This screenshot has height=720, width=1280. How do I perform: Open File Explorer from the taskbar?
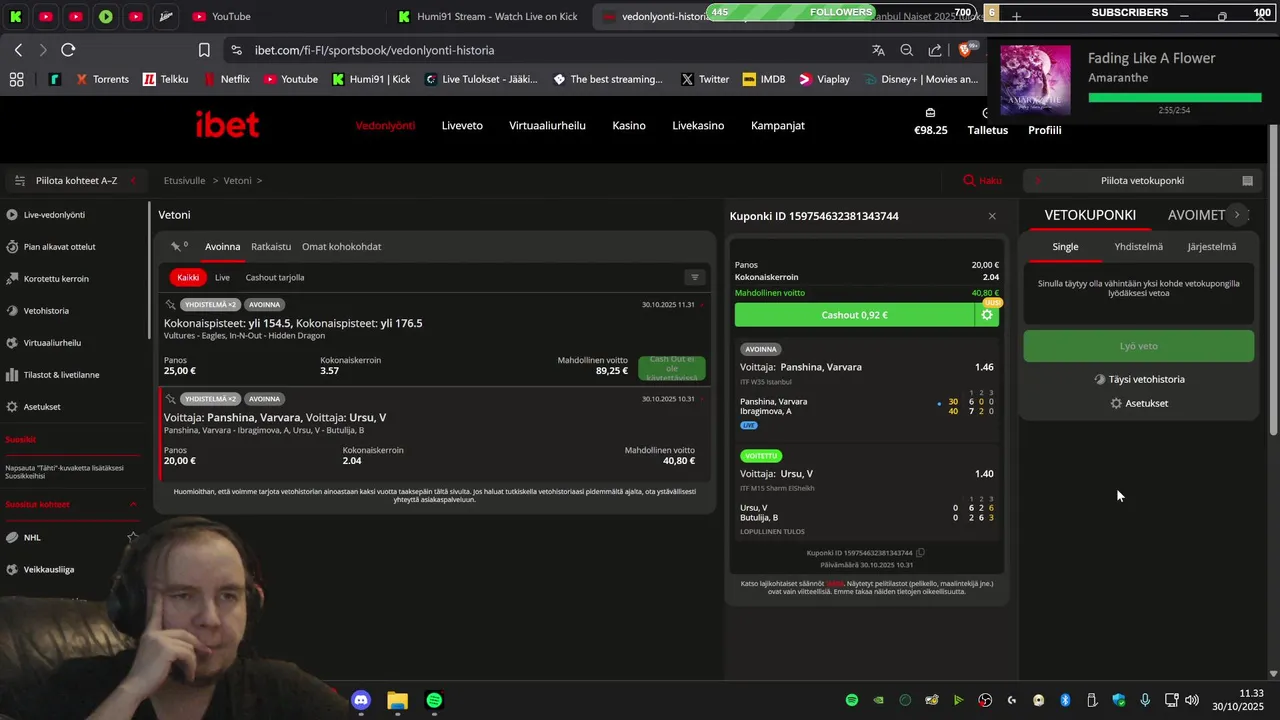[x=397, y=700]
